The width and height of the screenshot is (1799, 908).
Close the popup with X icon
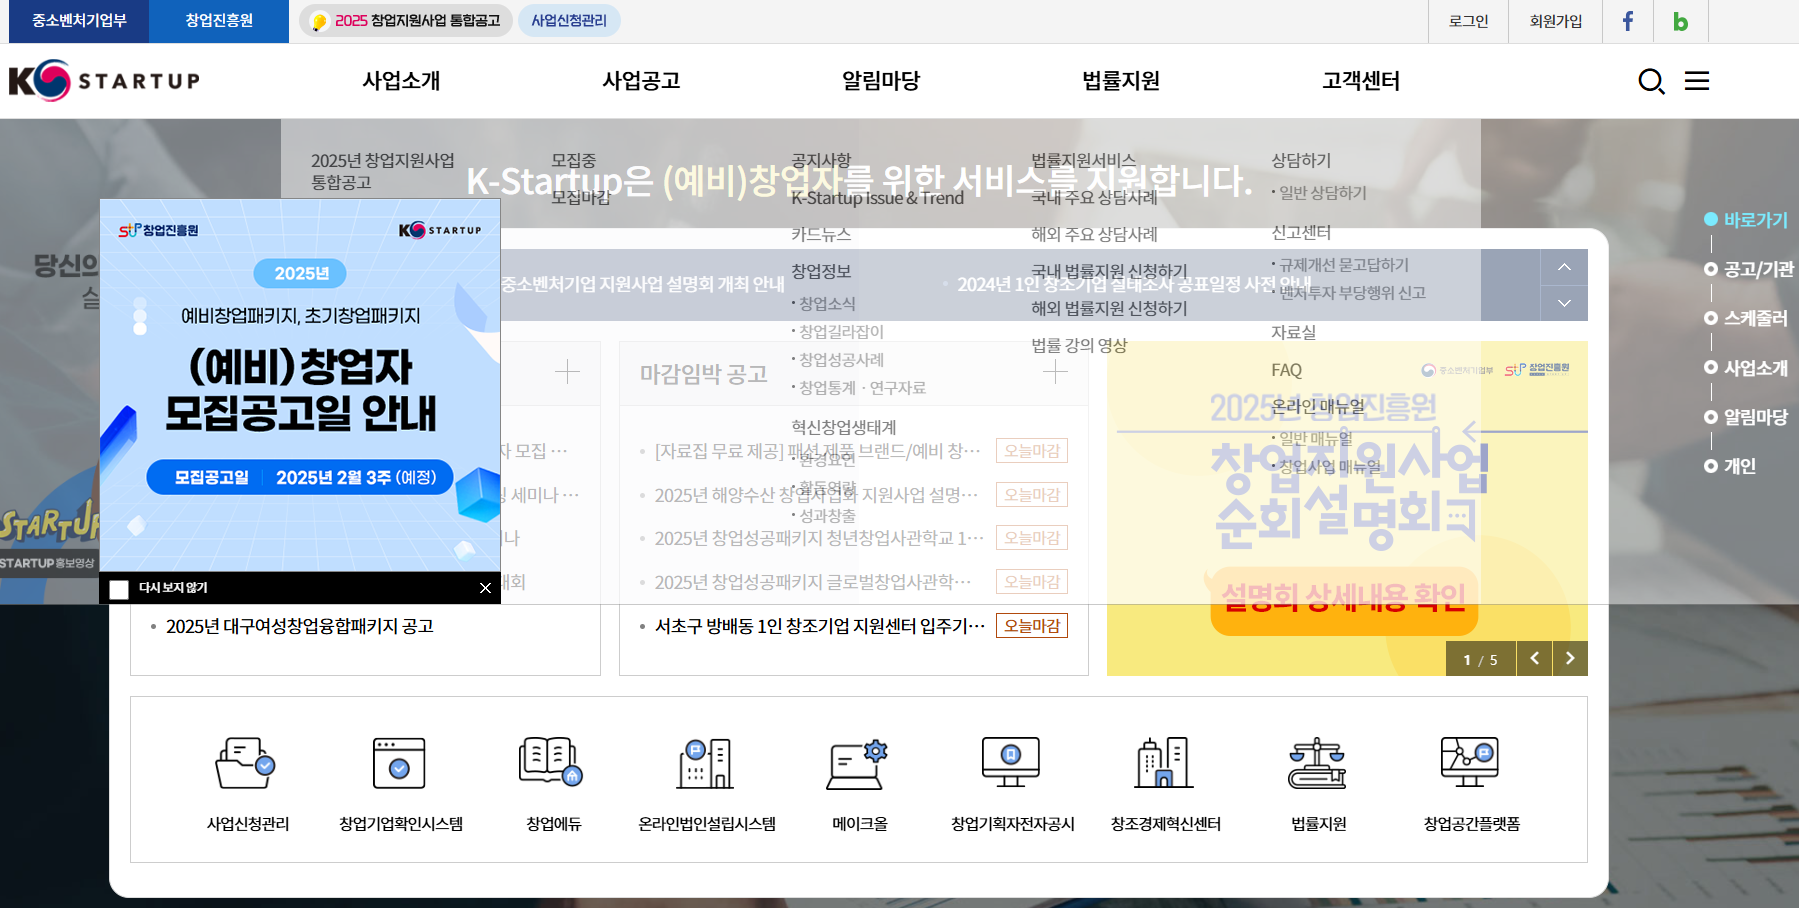[485, 588]
